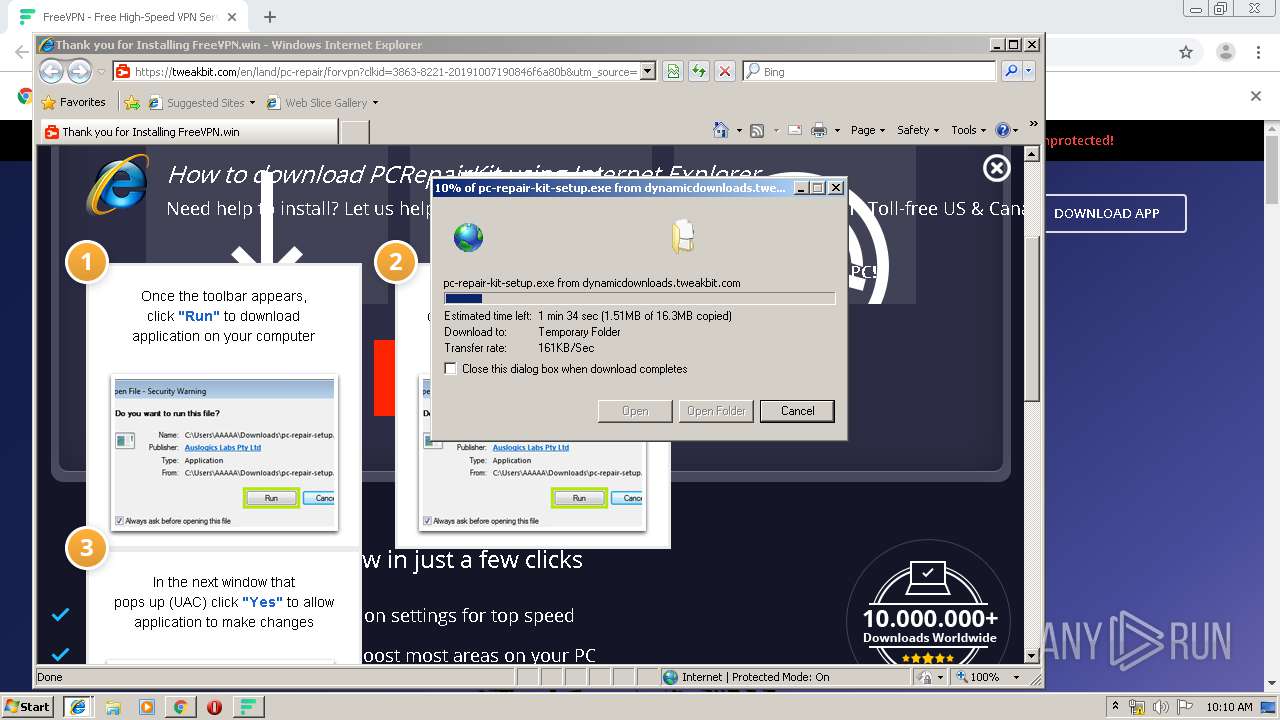
Task: Click the Chrome bookmark star icon
Action: [1186, 52]
